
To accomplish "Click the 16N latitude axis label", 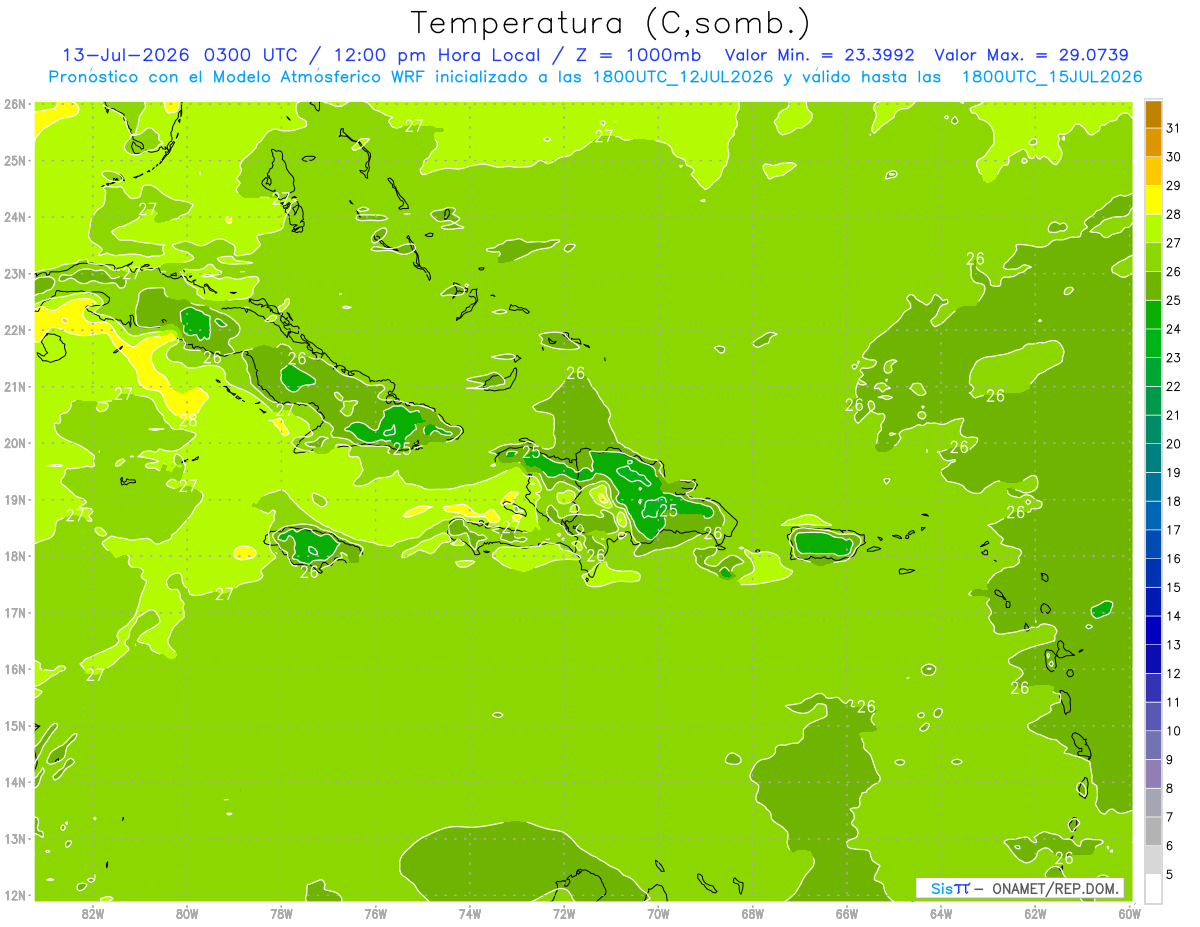I will click(14, 669).
